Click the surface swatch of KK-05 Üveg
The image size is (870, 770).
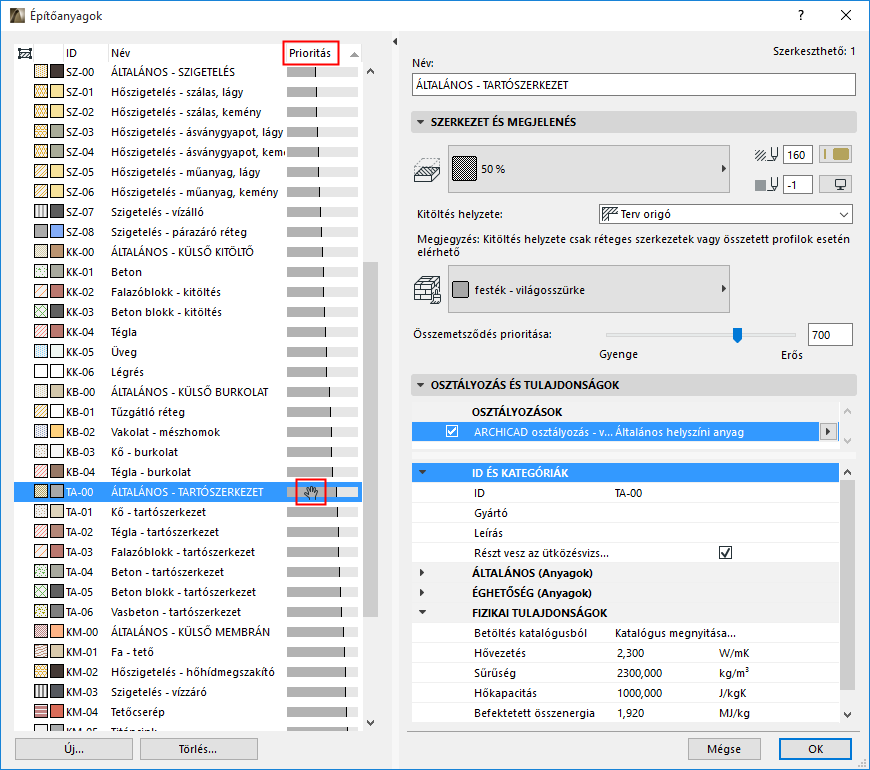pyautogui.click(x=57, y=352)
